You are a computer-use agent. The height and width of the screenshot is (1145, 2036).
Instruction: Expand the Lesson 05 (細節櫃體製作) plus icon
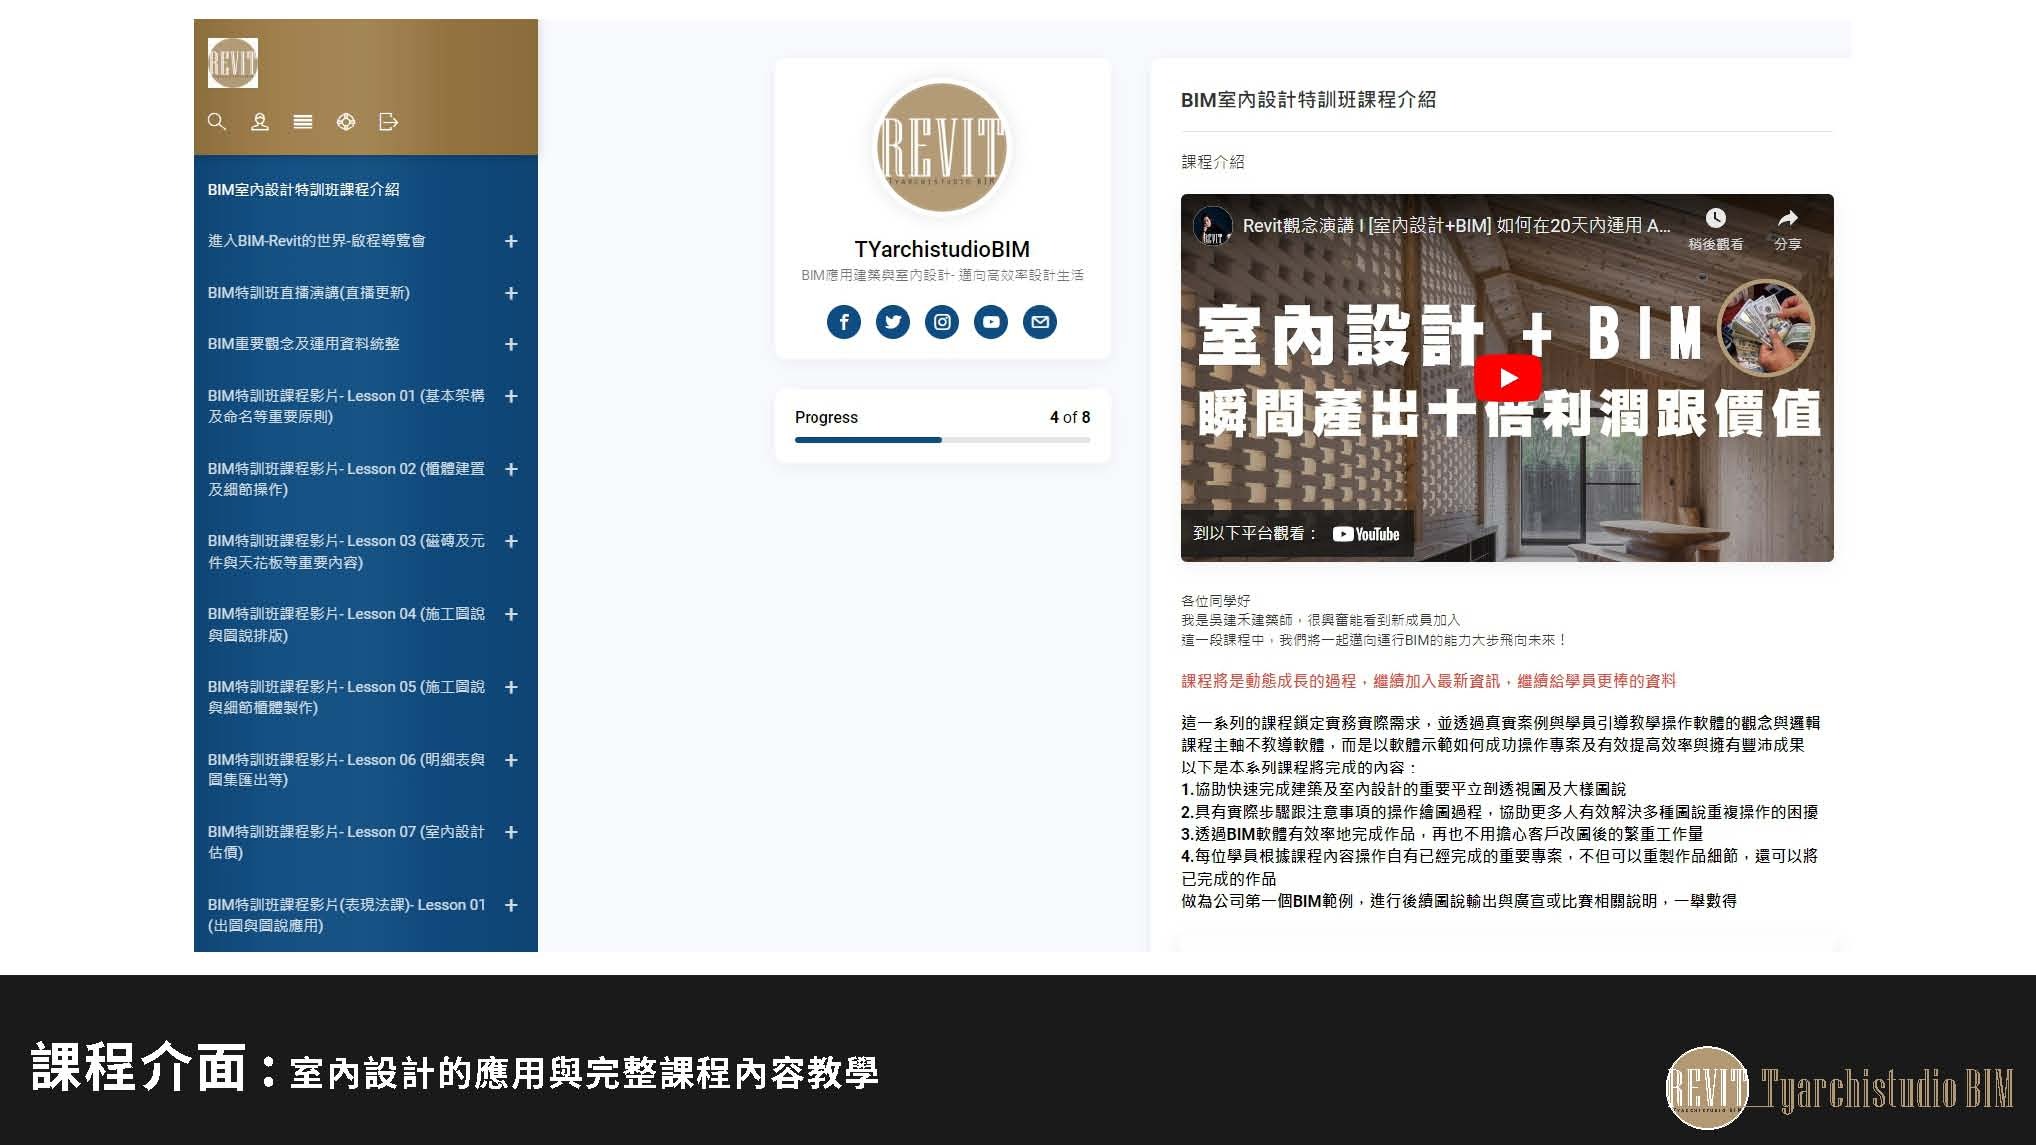click(x=511, y=687)
